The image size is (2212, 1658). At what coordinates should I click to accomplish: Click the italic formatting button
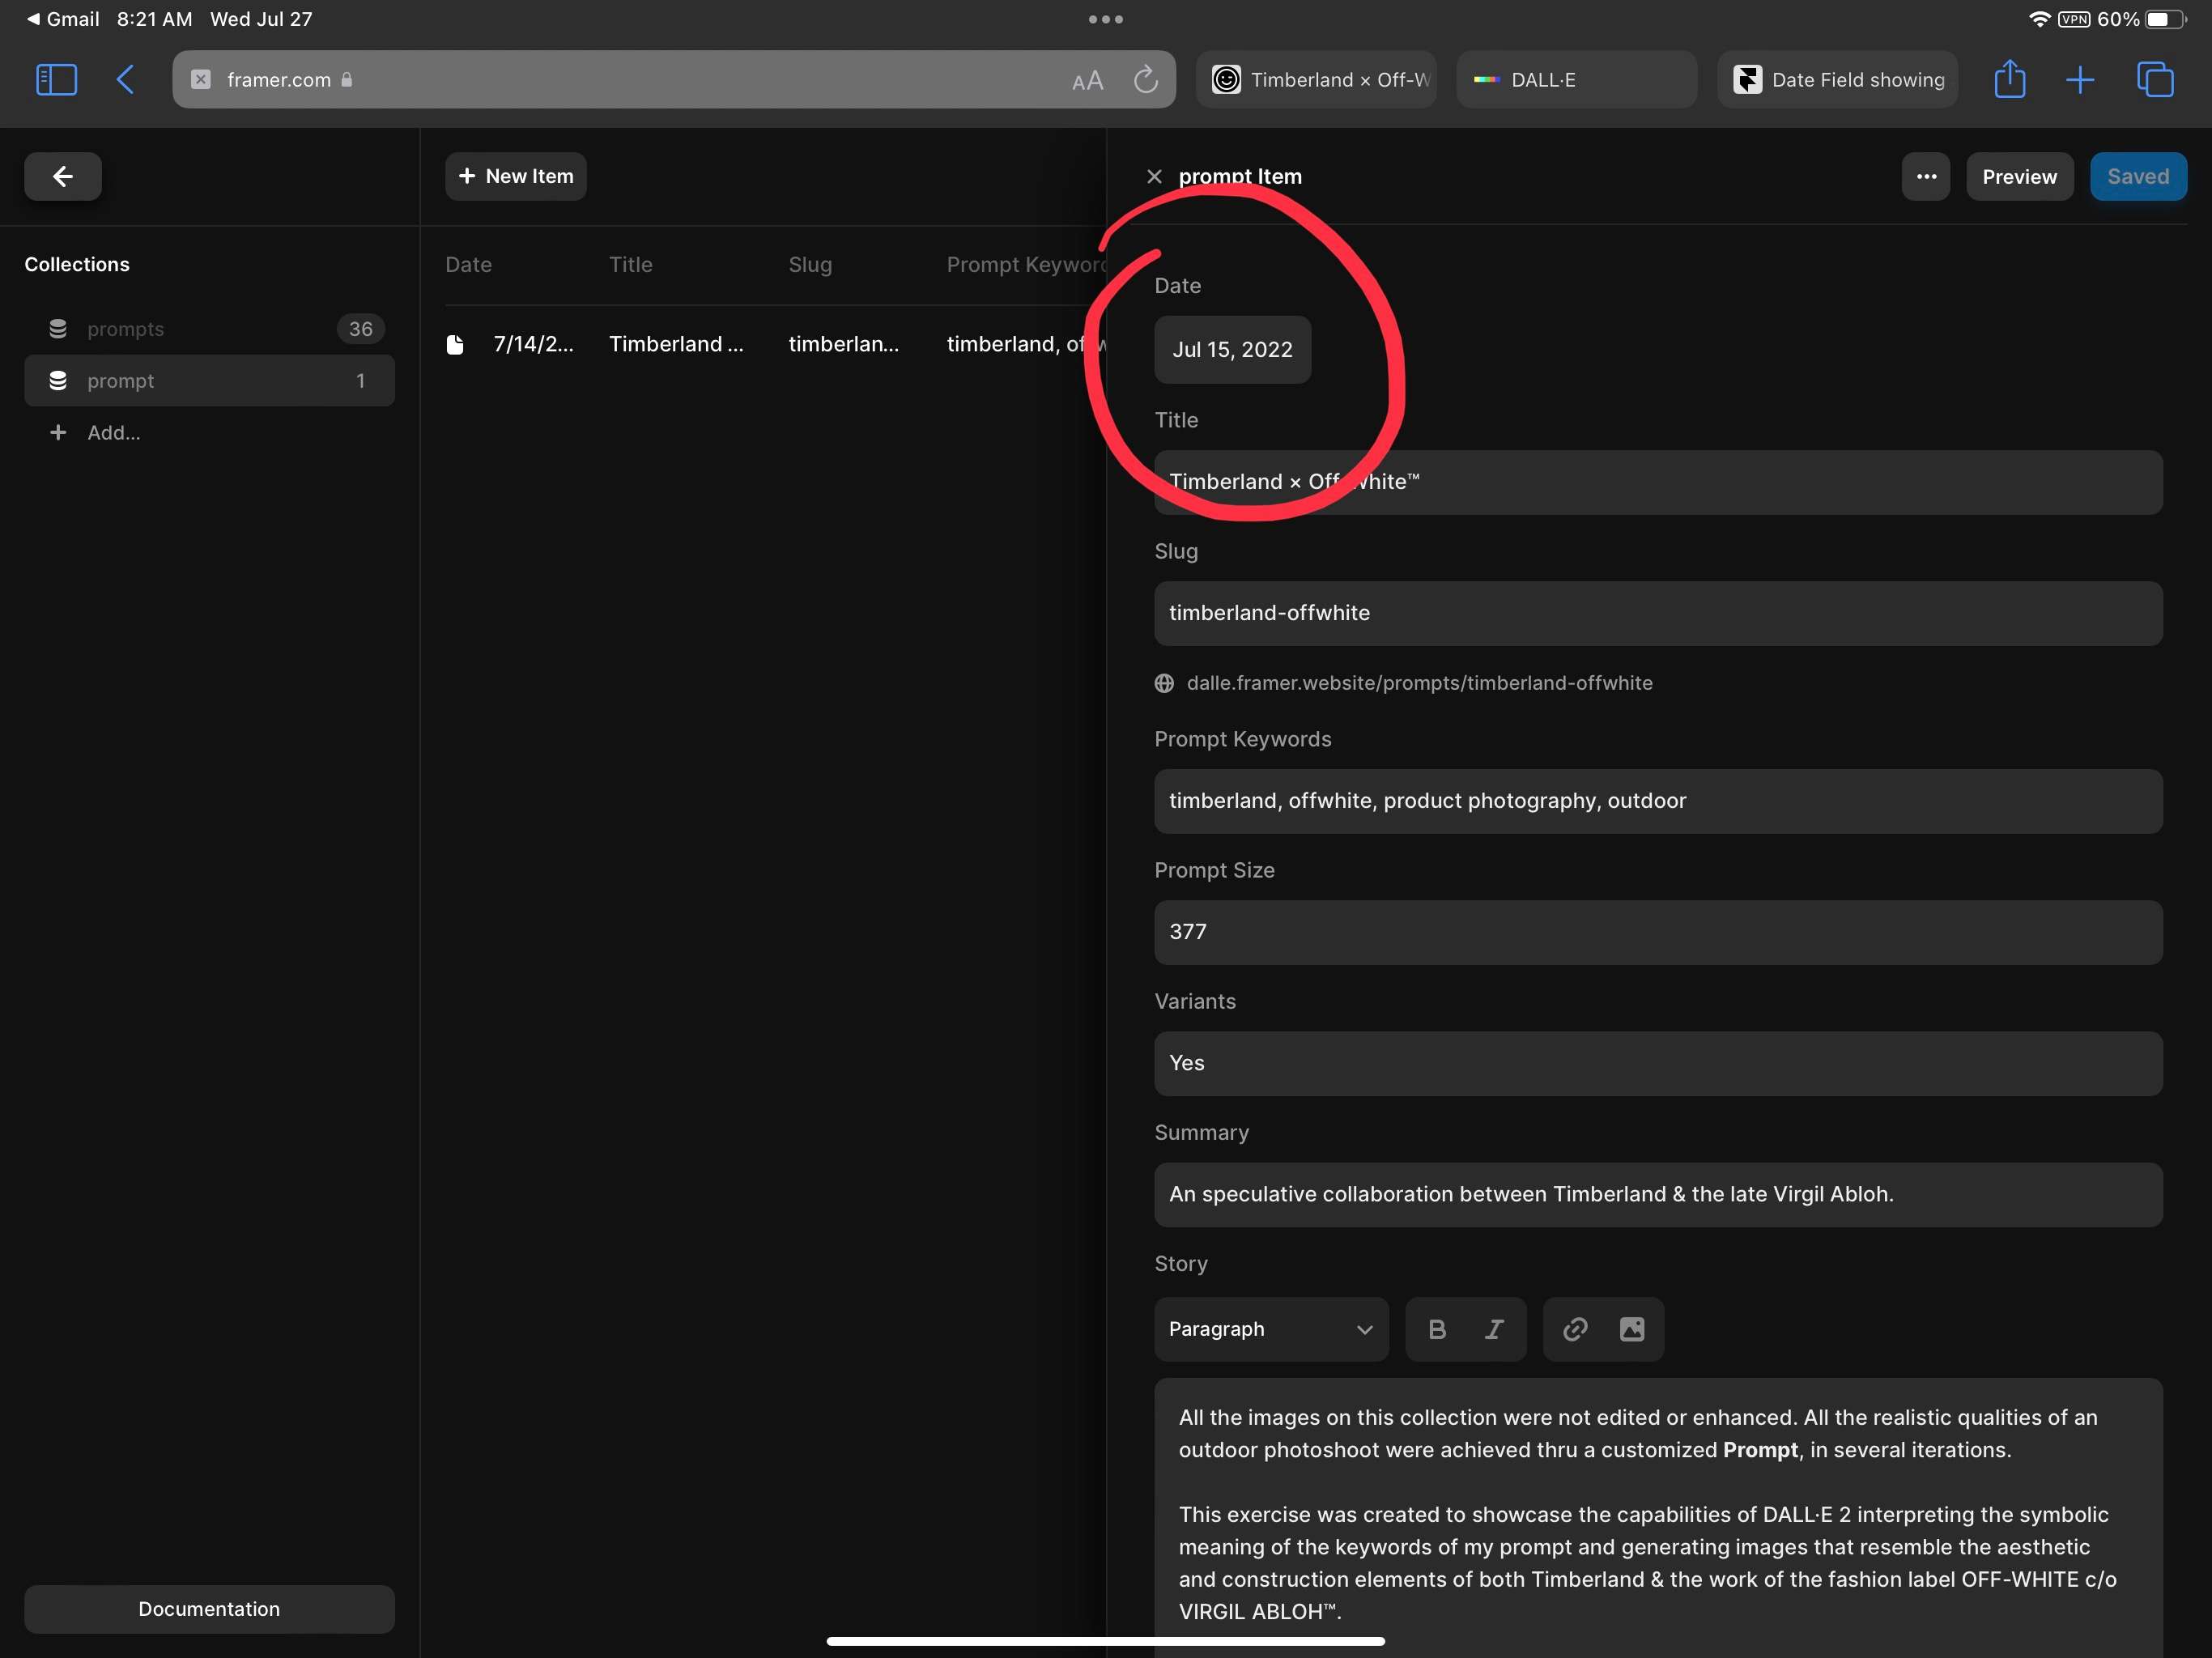[x=1494, y=1329]
